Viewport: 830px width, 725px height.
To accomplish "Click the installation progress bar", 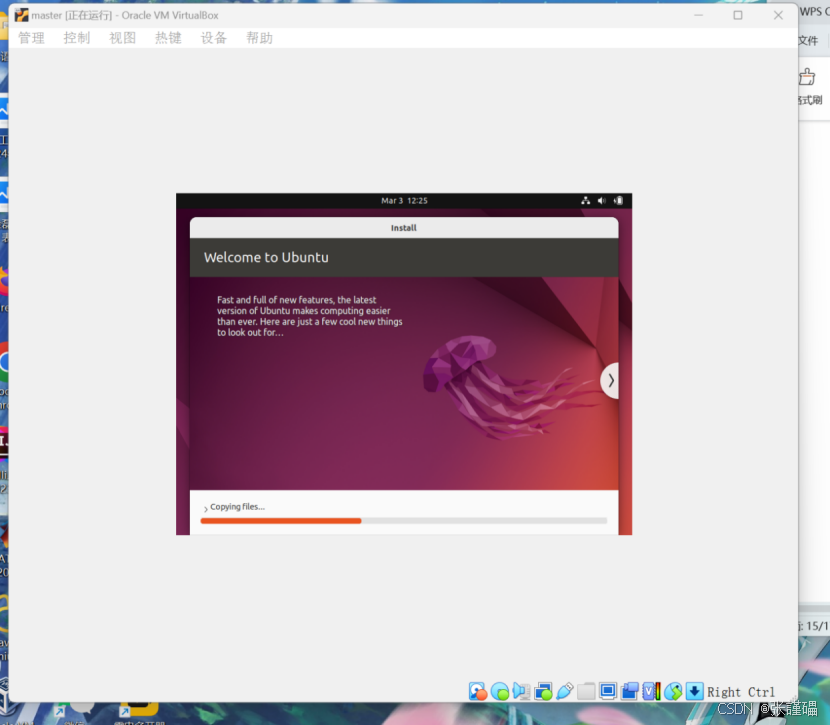I will click(403, 521).
